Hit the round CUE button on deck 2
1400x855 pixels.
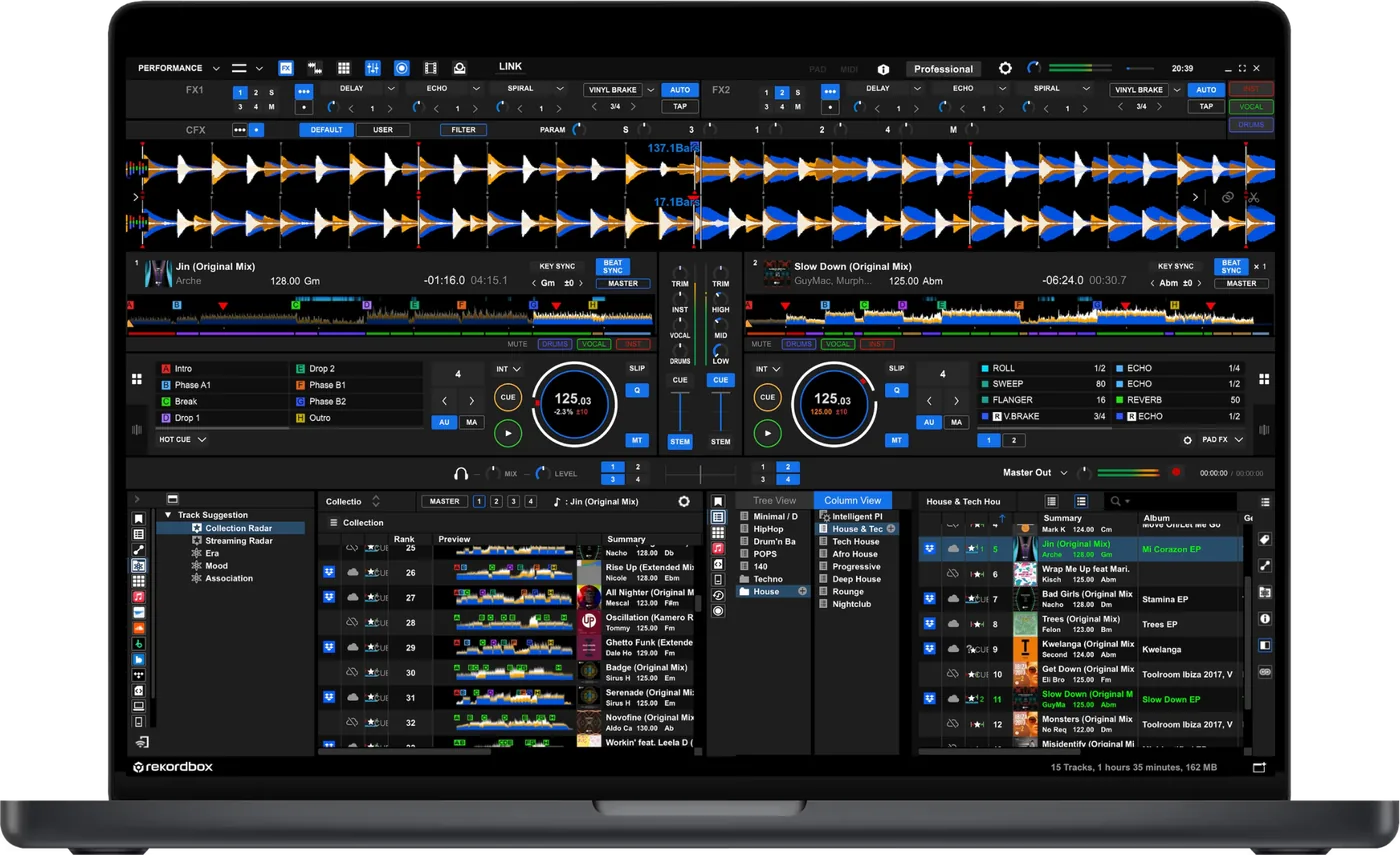[767, 397]
